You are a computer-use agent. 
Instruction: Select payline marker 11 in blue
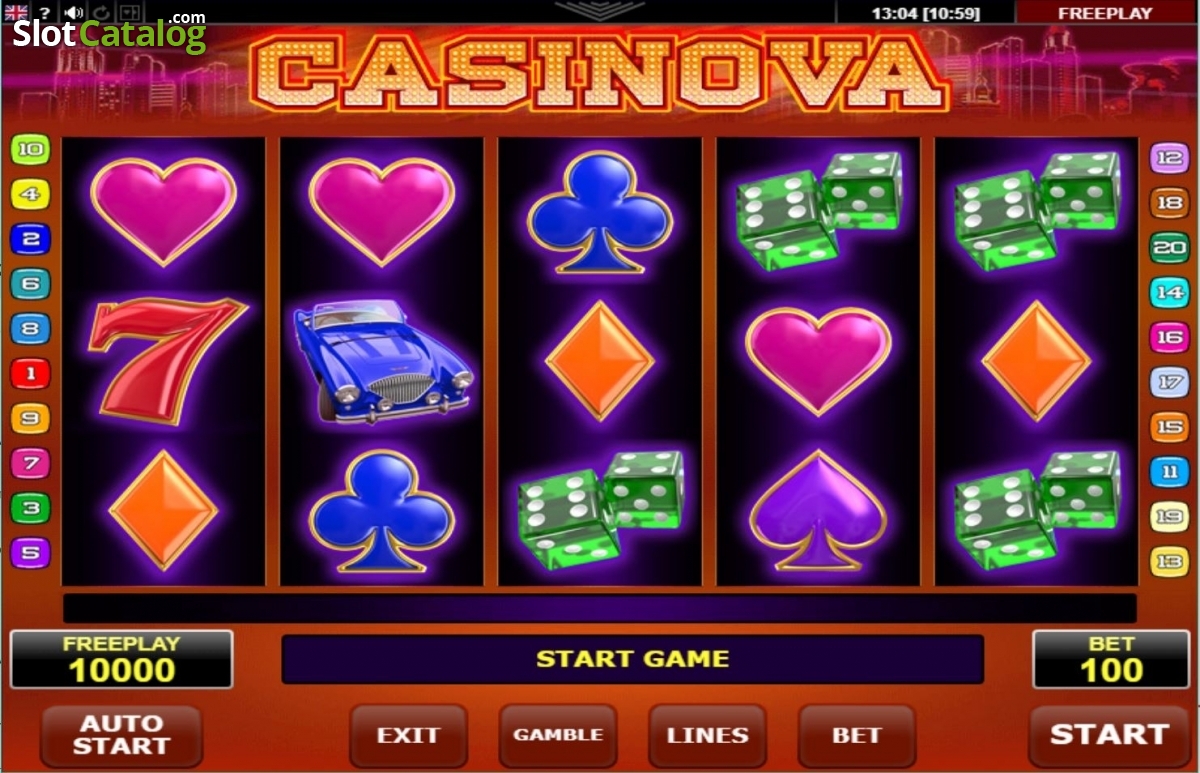pyautogui.click(x=1169, y=472)
